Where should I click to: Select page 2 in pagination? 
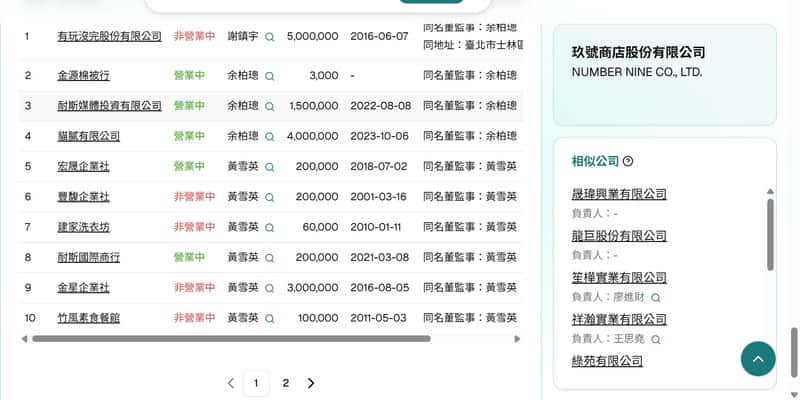point(286,383)
